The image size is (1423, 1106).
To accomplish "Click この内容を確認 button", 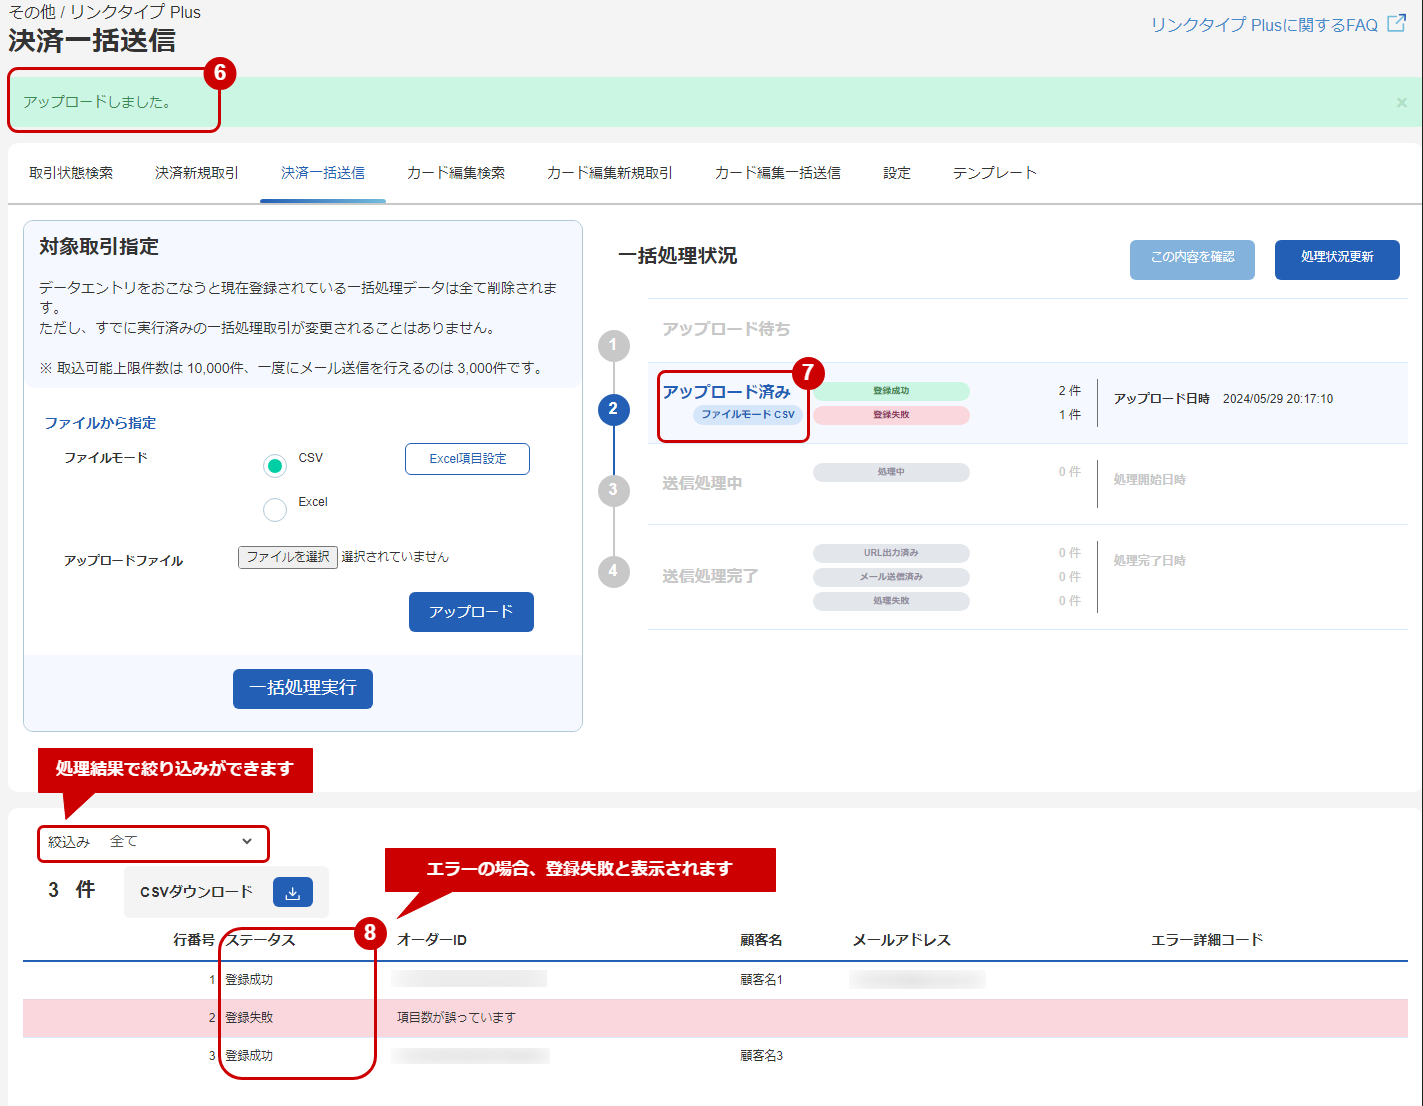I will point(1192,259).
